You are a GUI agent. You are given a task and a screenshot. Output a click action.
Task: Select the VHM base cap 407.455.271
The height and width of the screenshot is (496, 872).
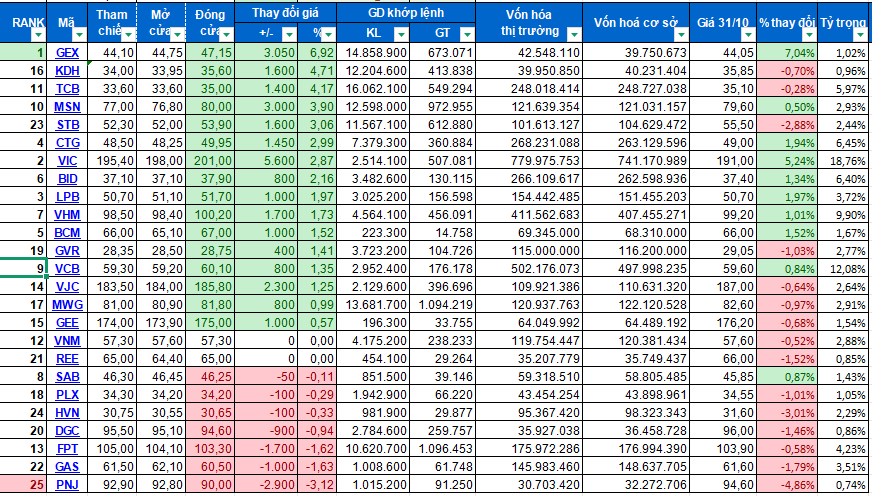(x=636, y=215)
